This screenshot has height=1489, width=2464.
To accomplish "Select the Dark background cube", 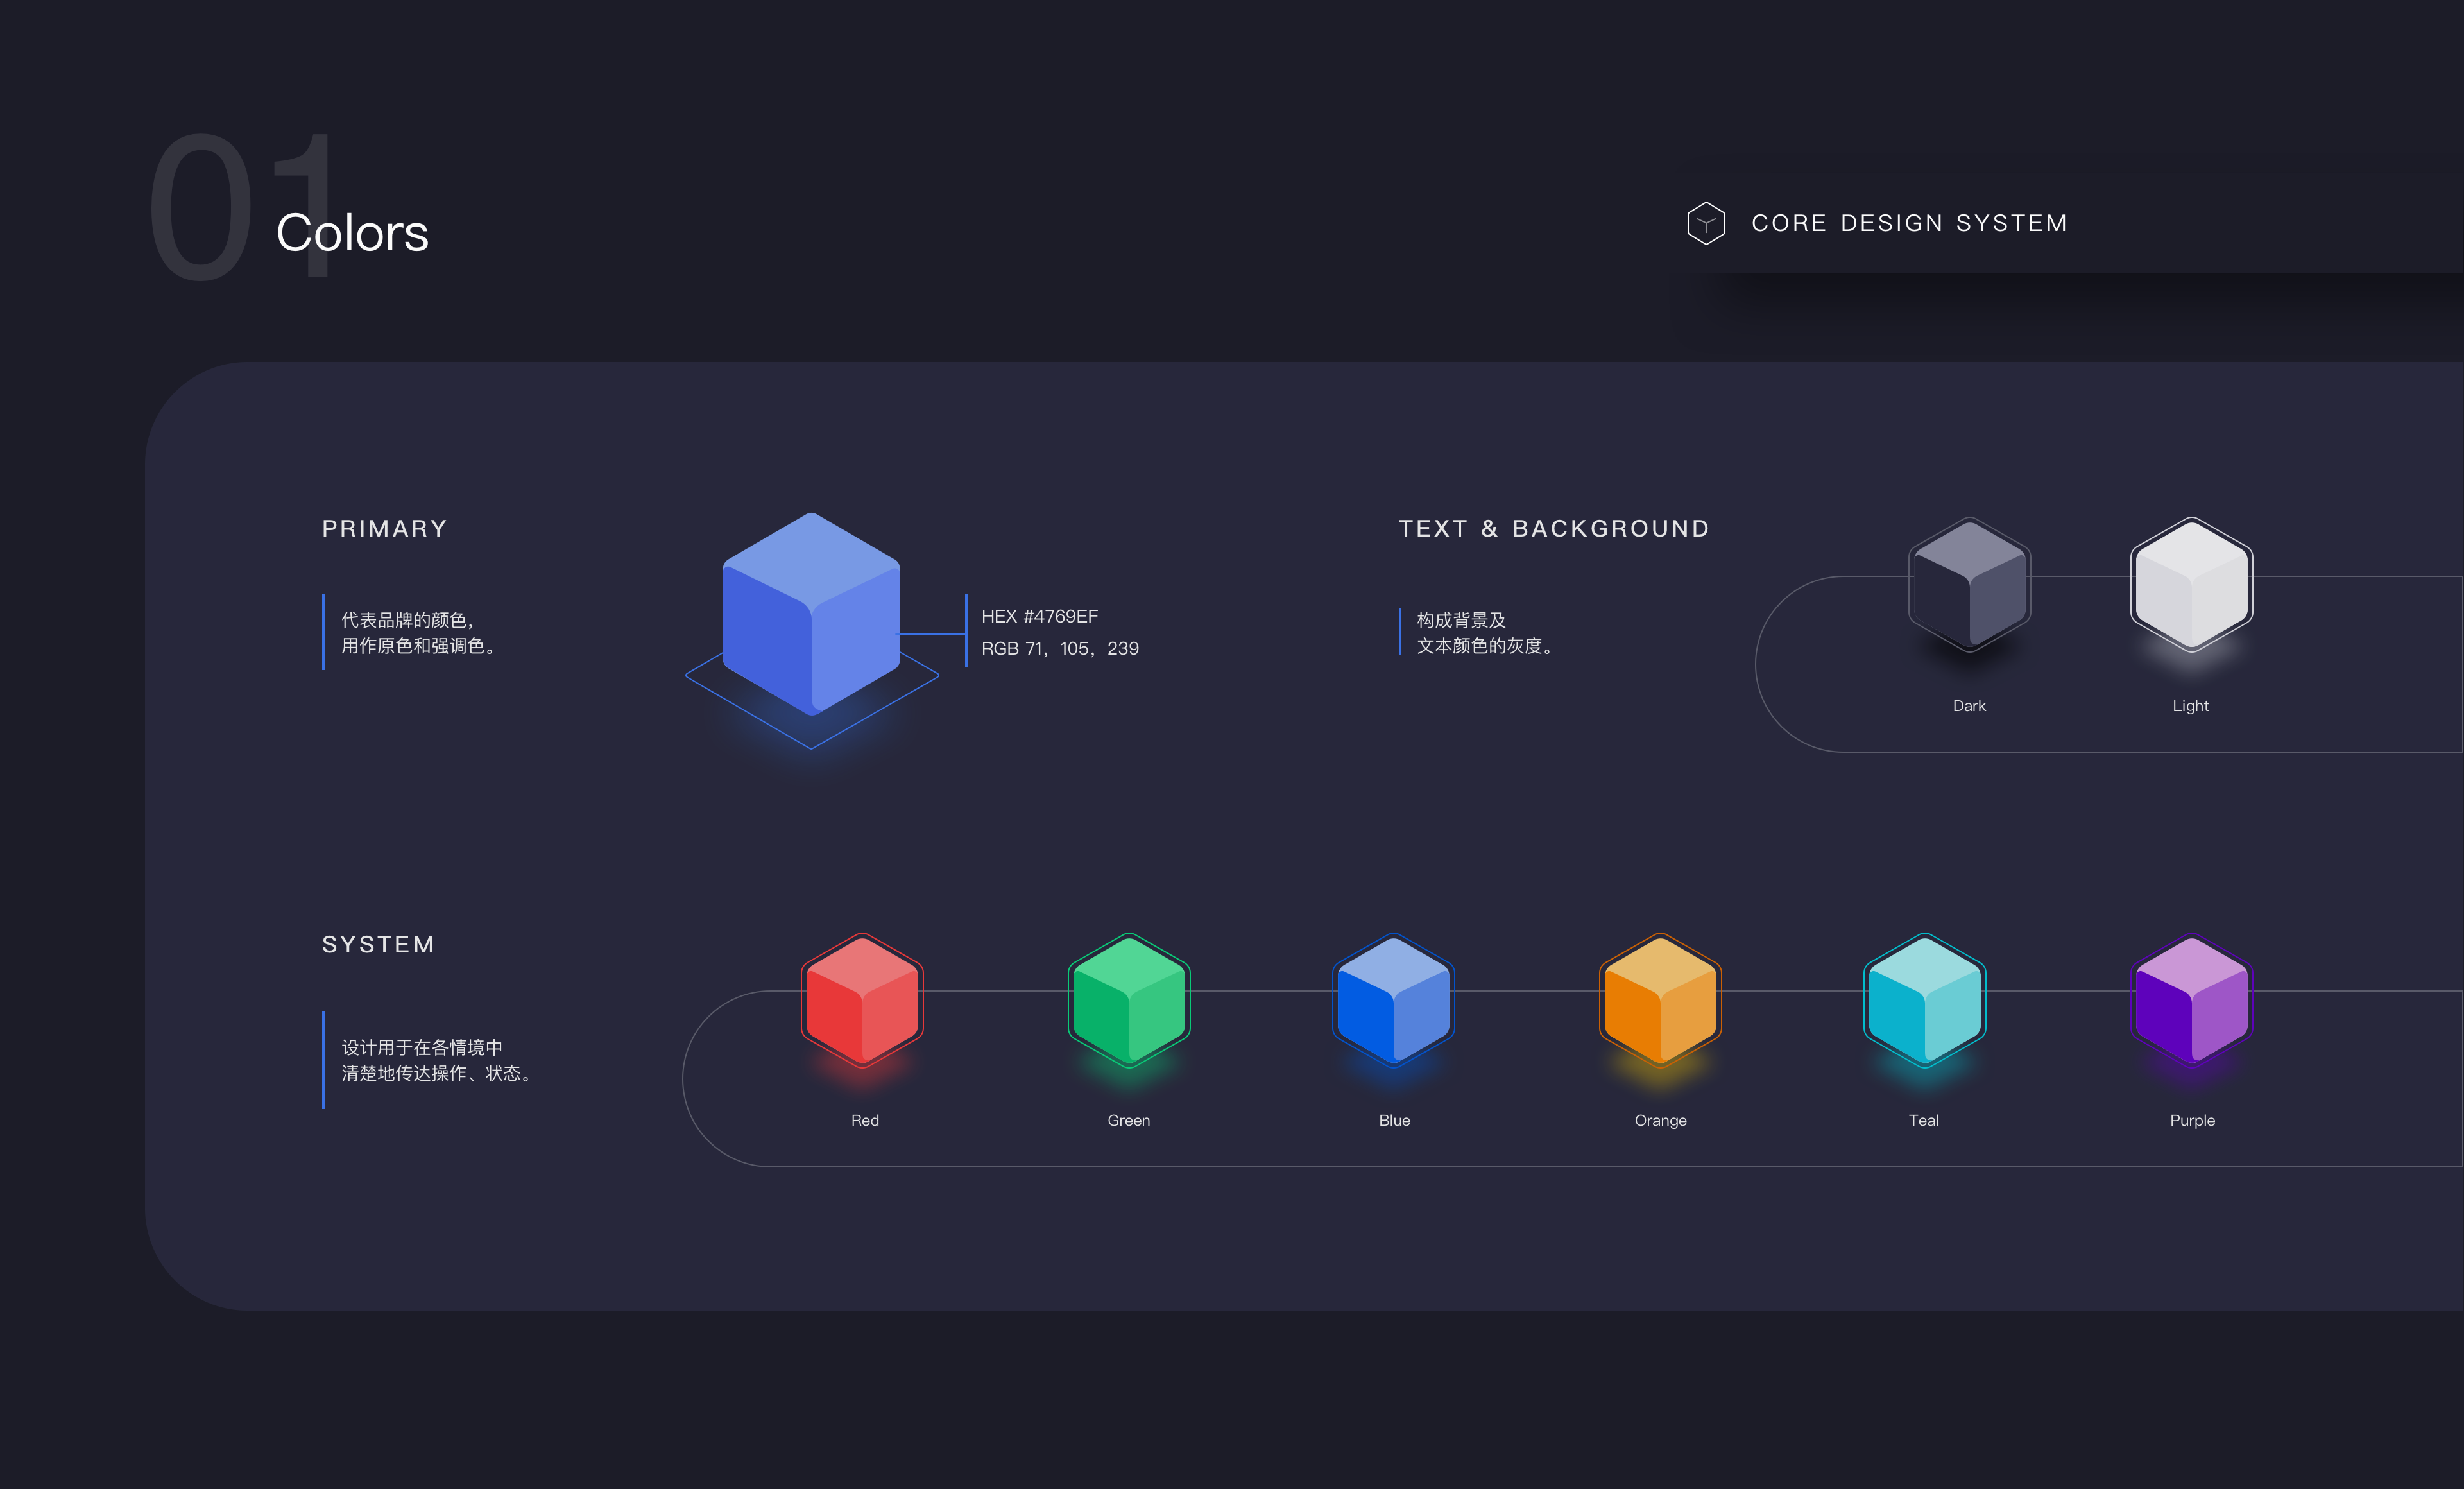I will [1969, 585].
